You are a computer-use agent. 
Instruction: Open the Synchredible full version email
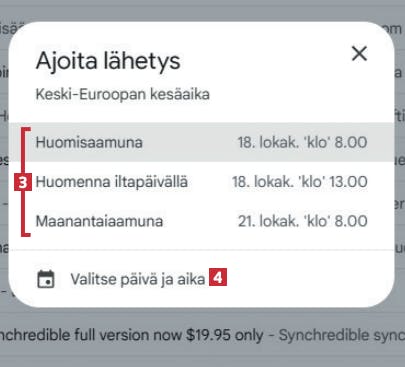coord(202,335)
